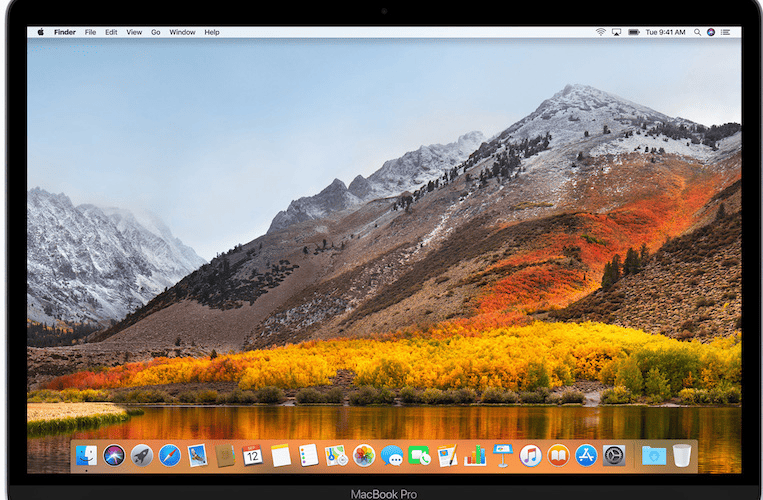Open the Apple menu

pyautogui.click(x=41, y=32)
